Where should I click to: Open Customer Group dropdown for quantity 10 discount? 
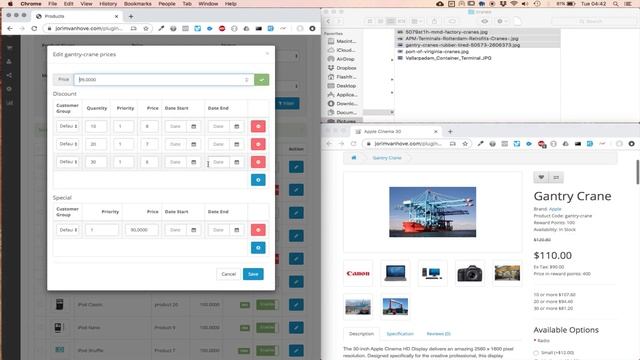(67, 126)
